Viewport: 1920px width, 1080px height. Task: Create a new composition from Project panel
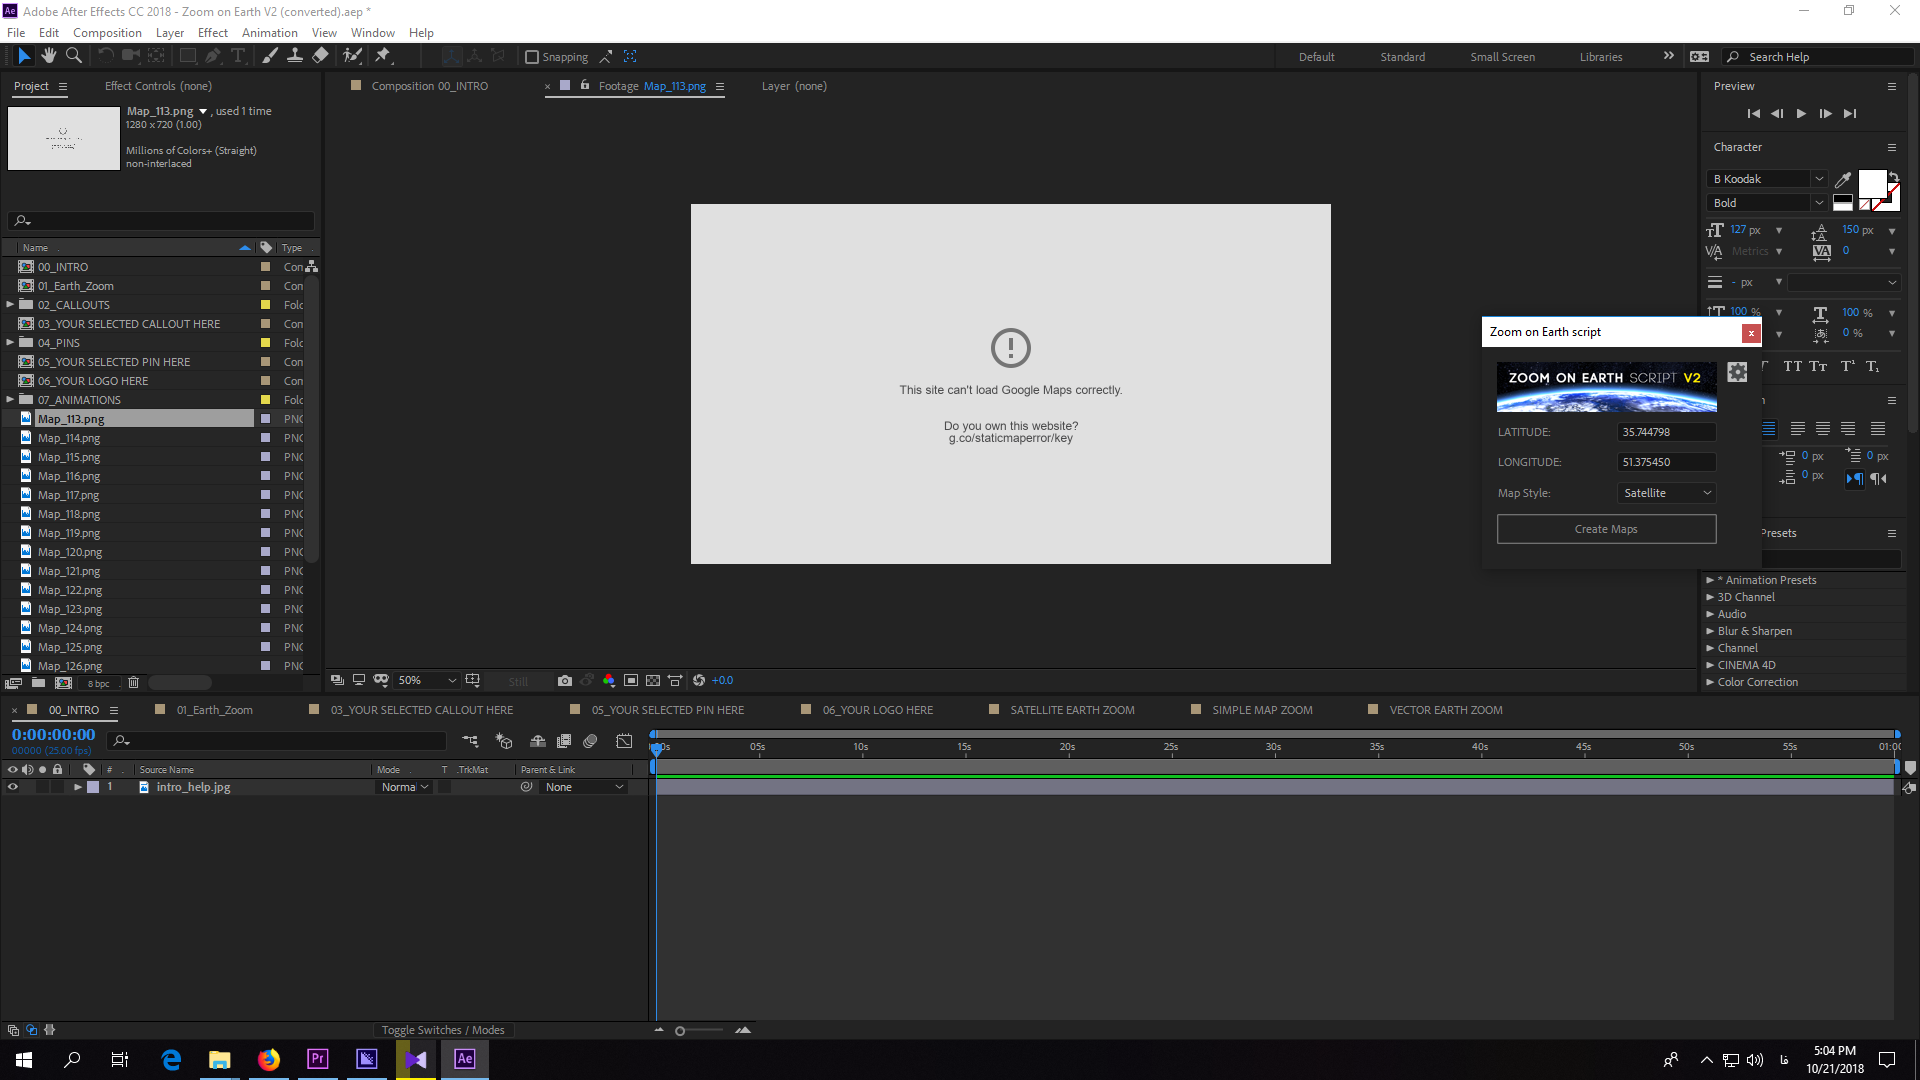(63, 683)
